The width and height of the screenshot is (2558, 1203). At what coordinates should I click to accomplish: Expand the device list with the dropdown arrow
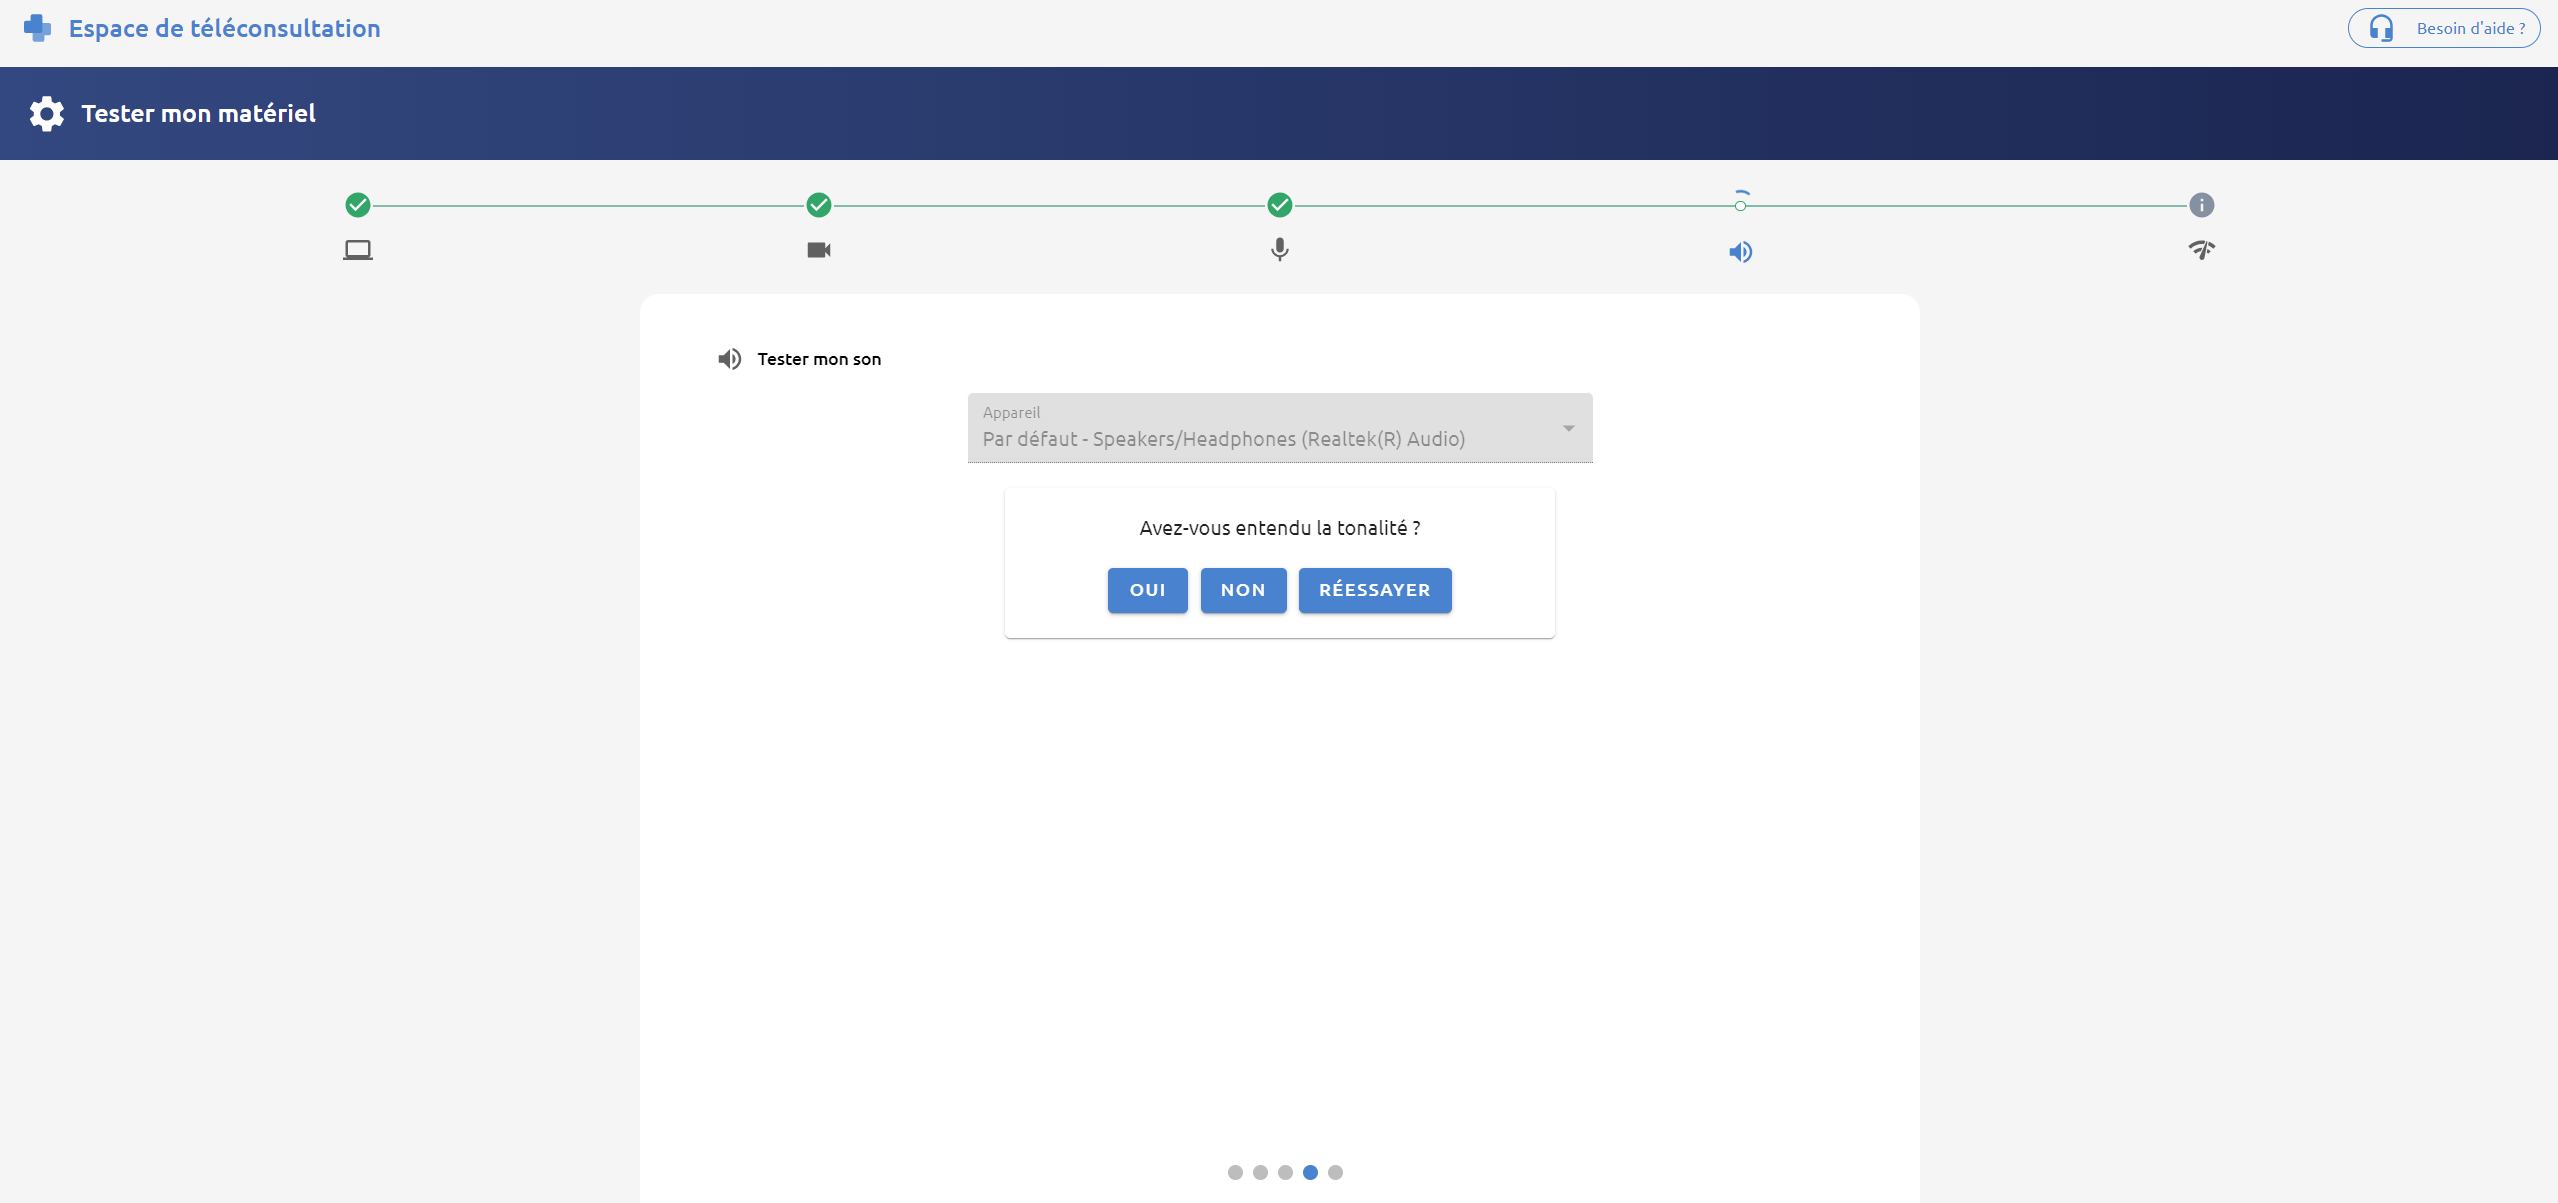click(1569, 429)
